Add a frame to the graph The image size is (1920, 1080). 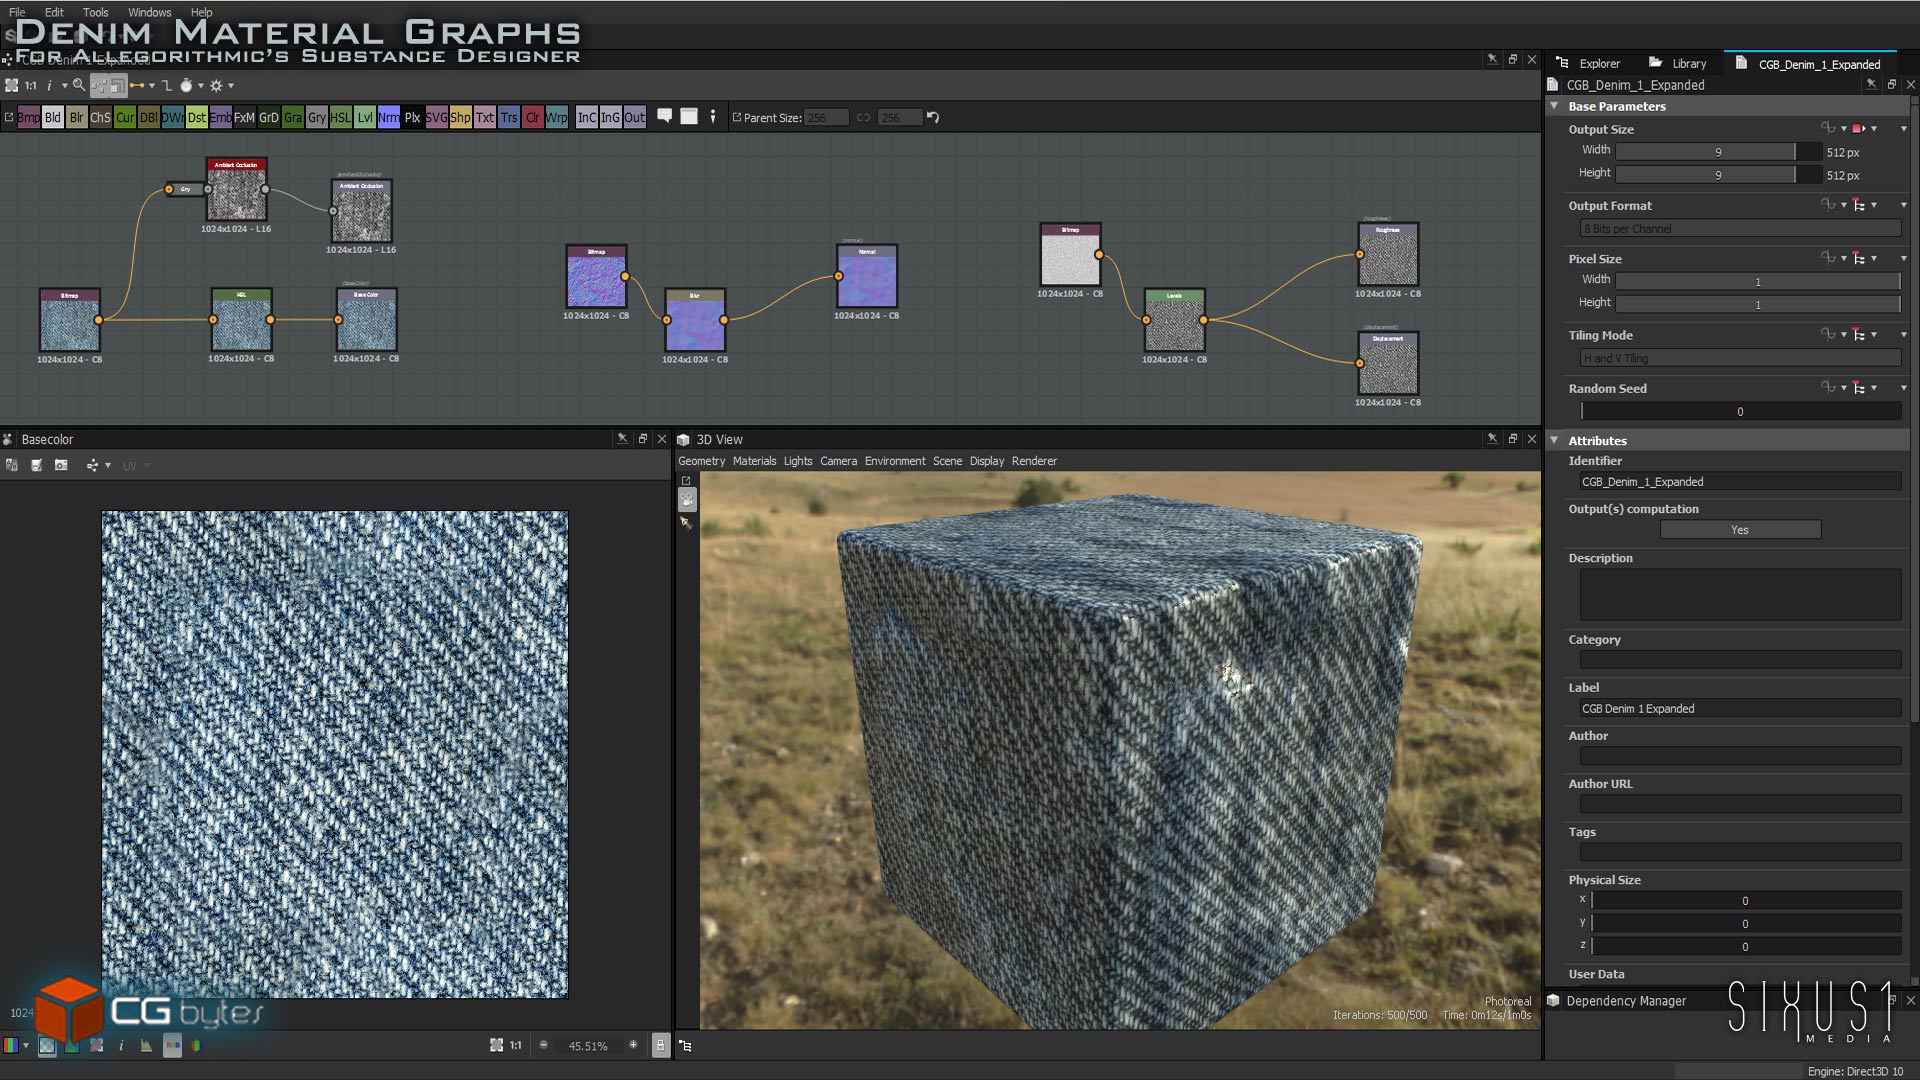689,116
